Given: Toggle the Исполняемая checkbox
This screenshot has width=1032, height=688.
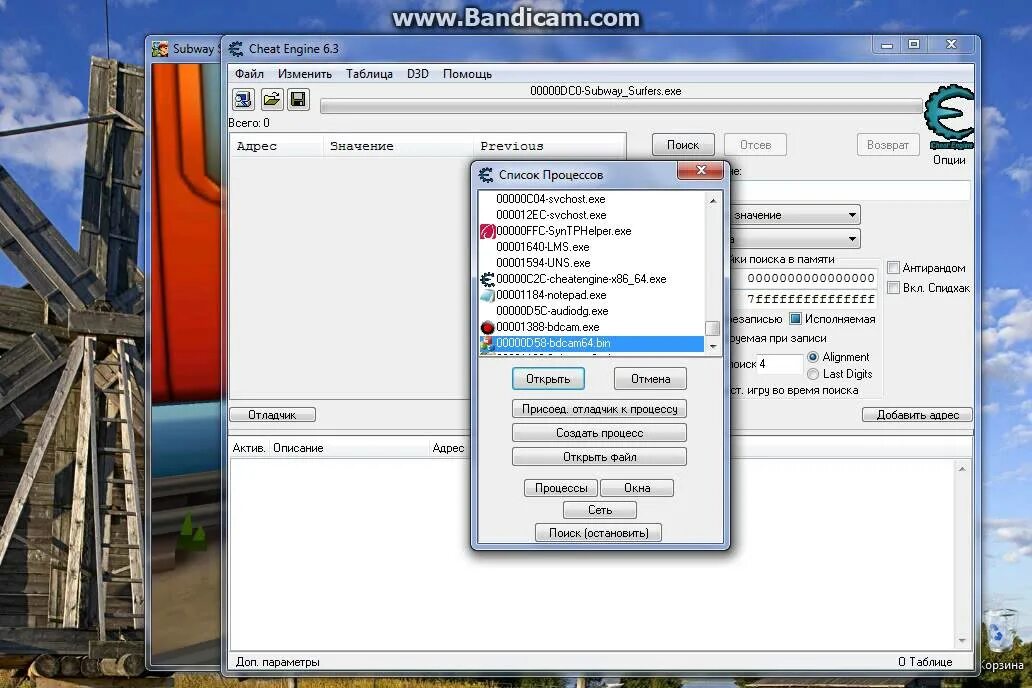Looking at the screenshot, I should click(795, 319).
